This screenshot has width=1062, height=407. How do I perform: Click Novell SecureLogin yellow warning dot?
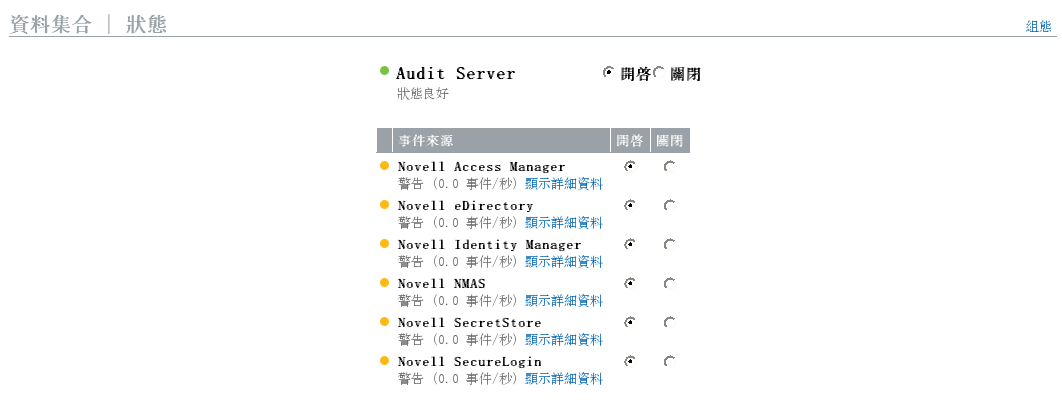click(385, 361)
